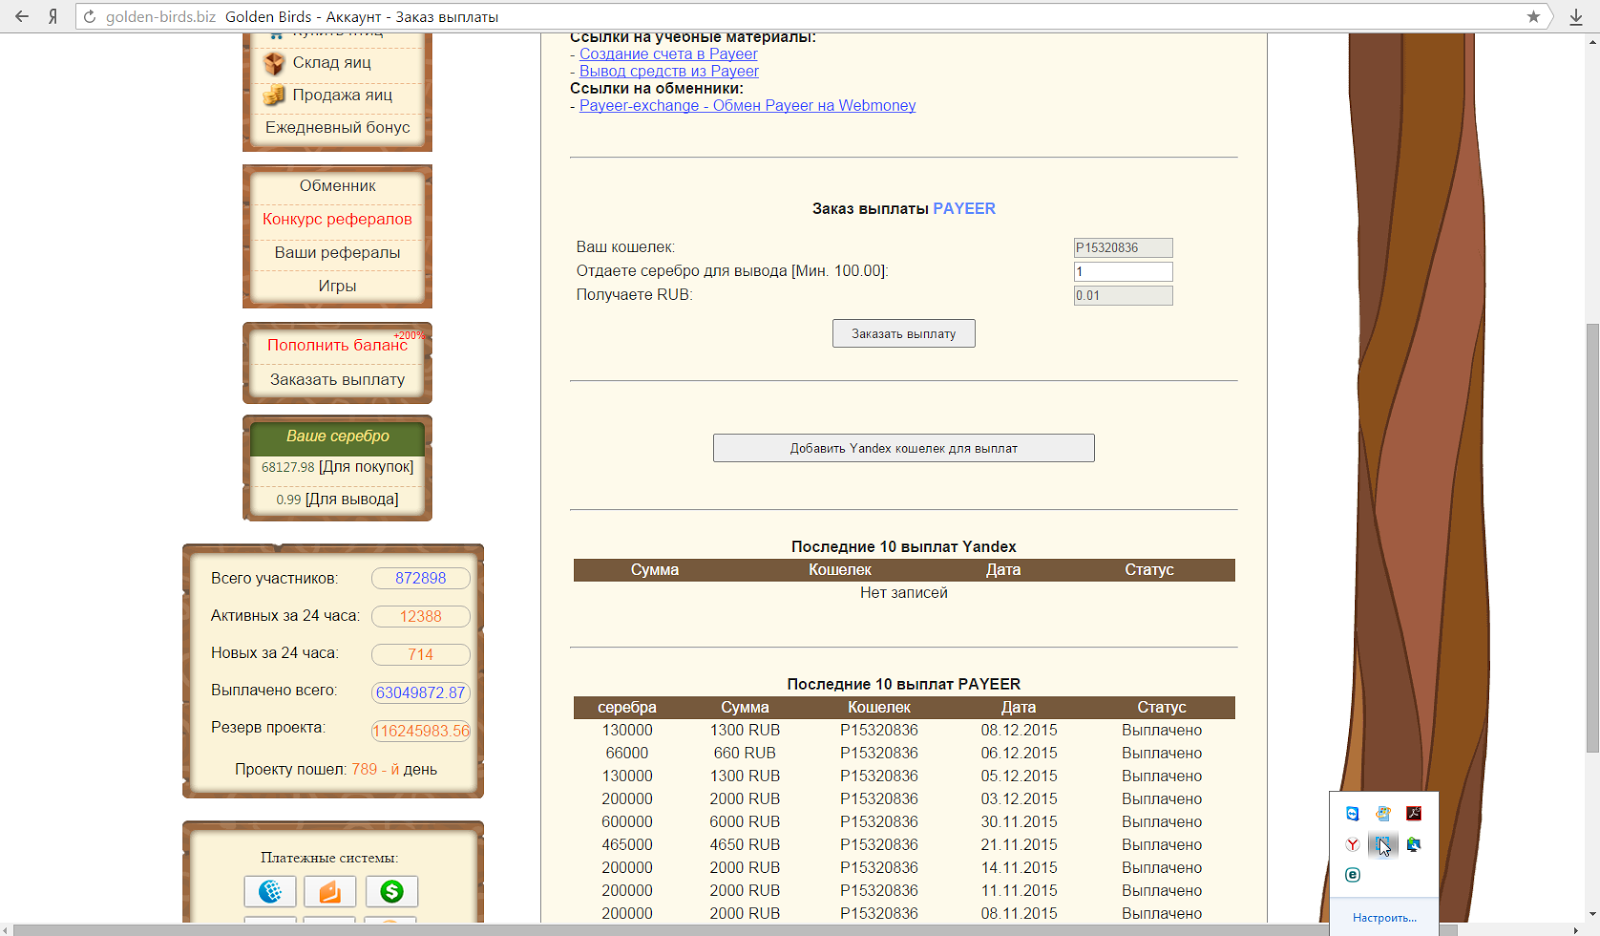Click payout date 03.12.2015
The width and height of the screenshot is (1600, 936).
pyautogui.click(x=1019, y=799)
